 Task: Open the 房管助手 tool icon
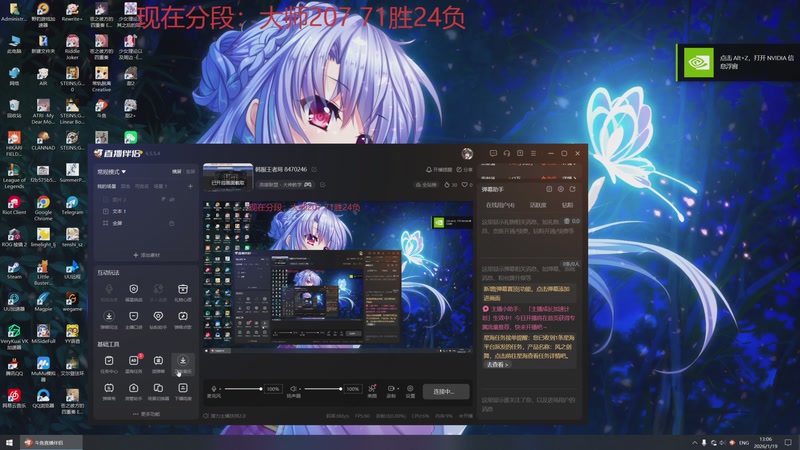134,391
